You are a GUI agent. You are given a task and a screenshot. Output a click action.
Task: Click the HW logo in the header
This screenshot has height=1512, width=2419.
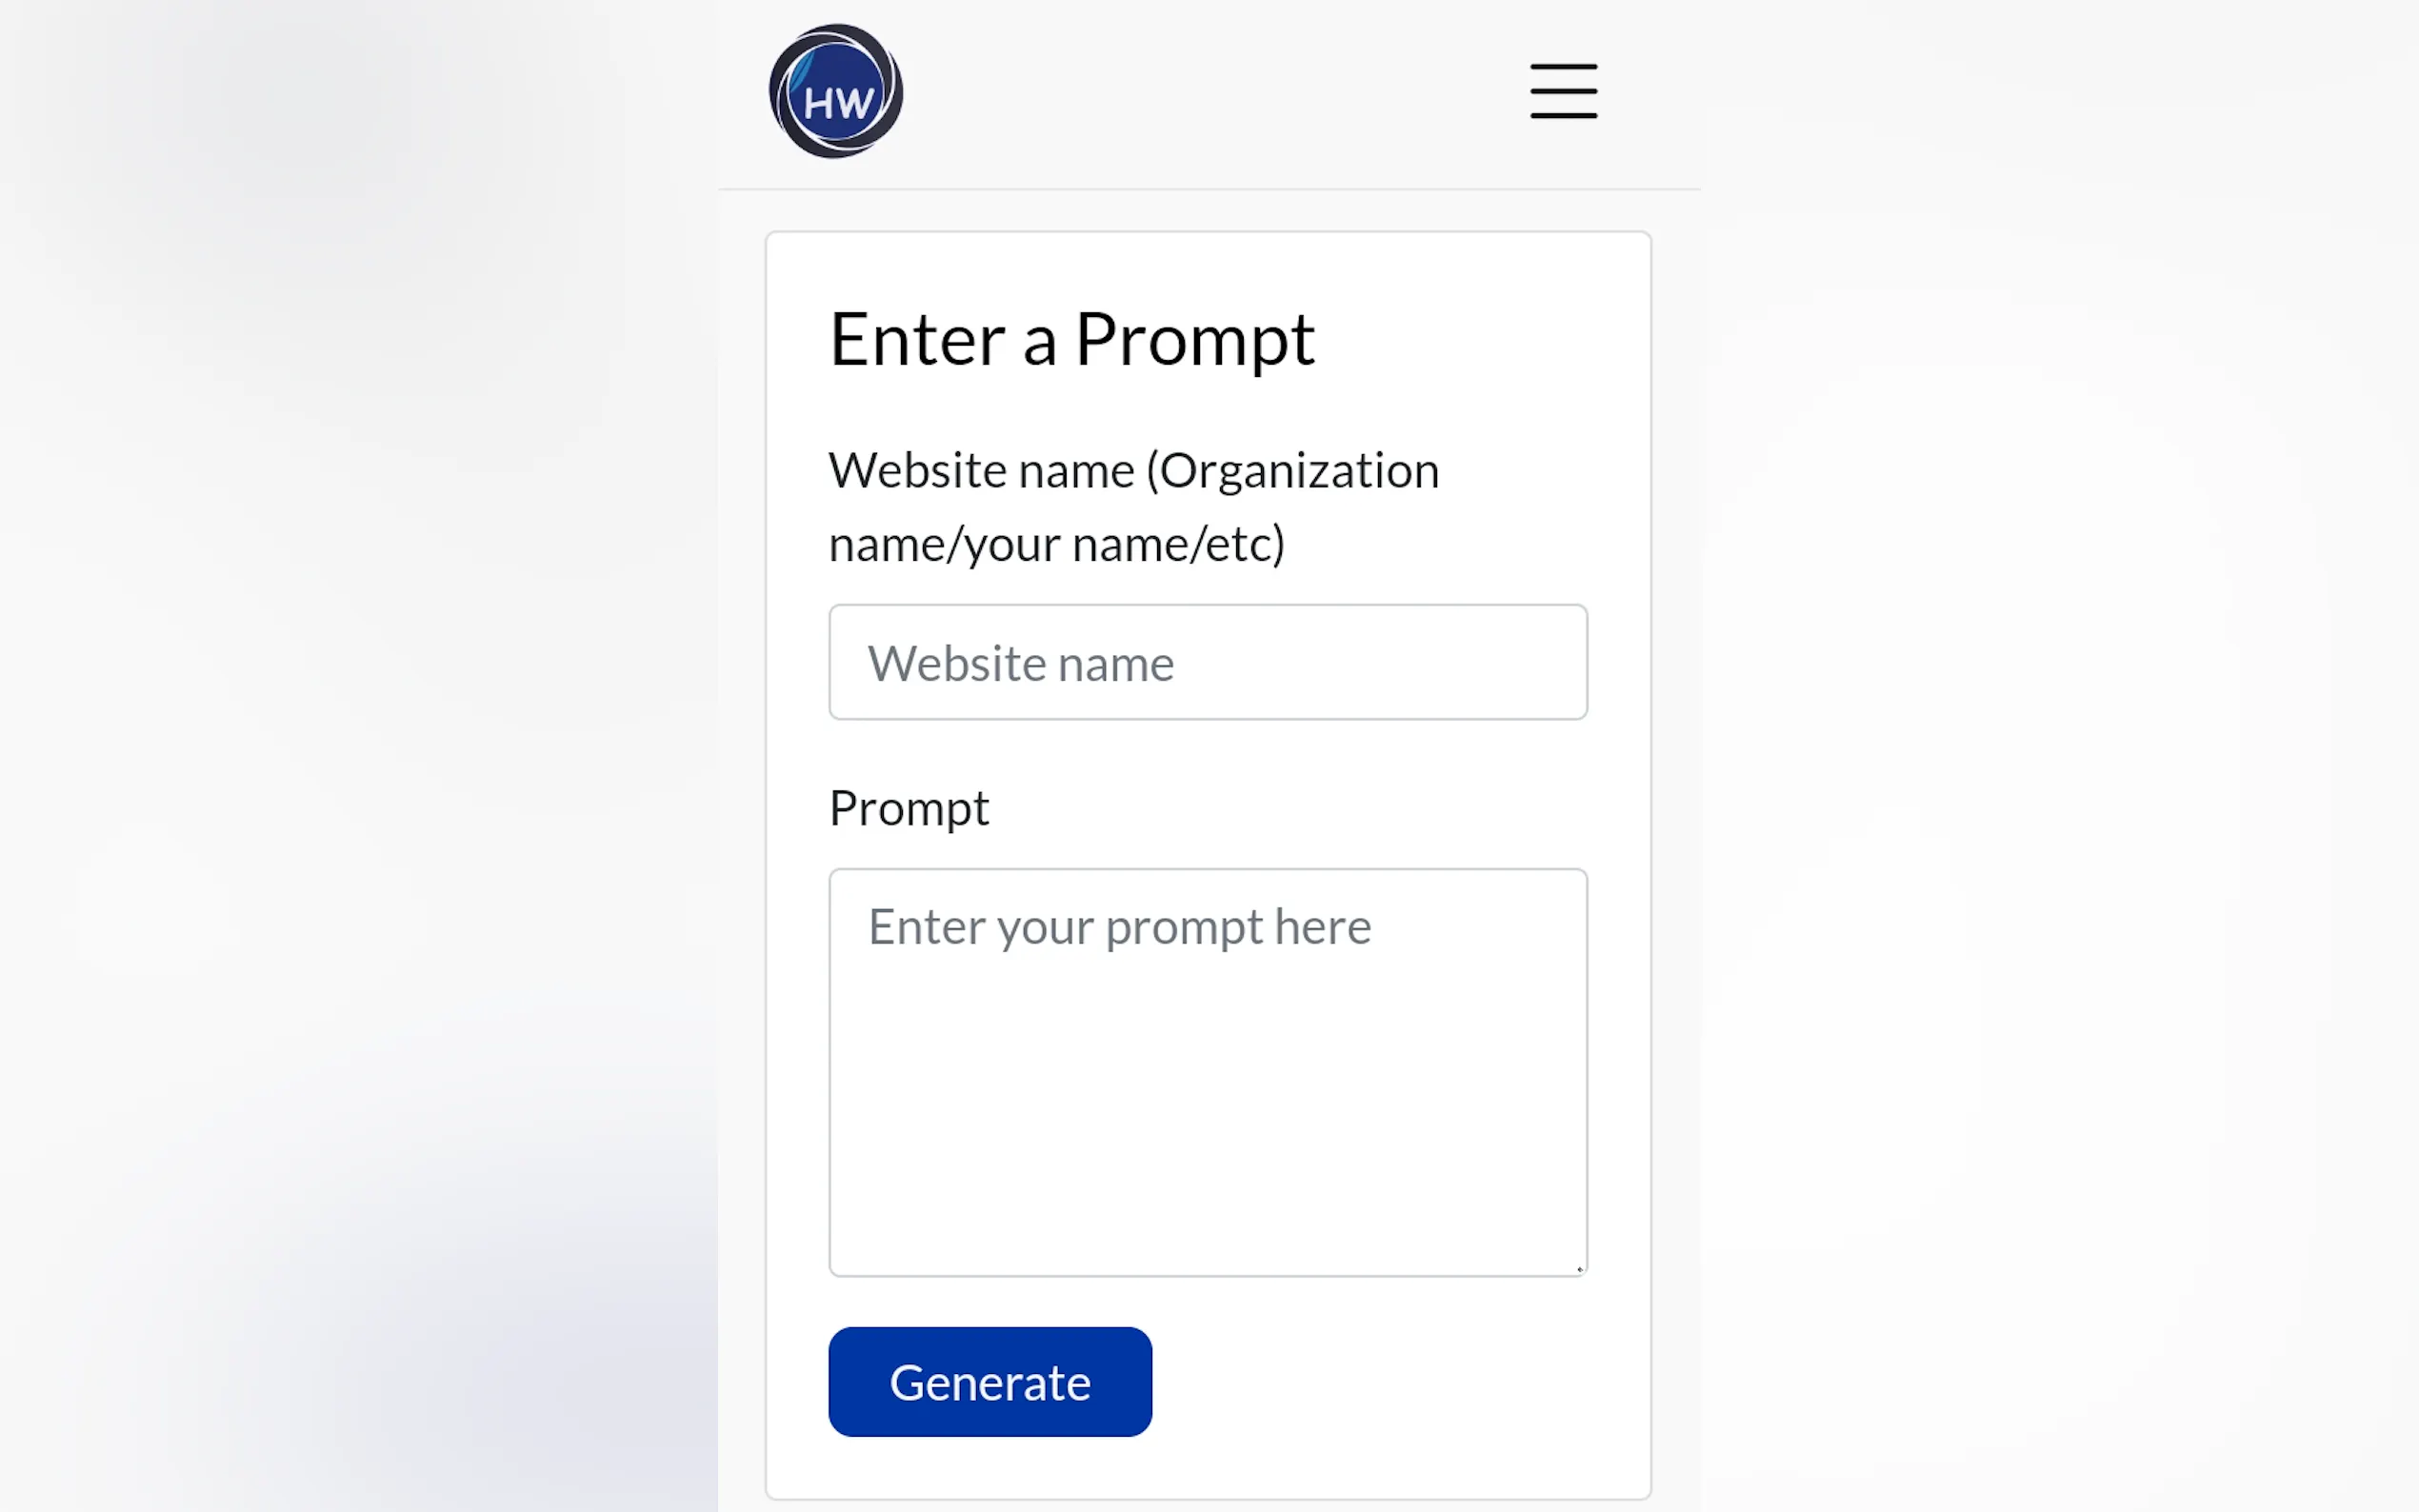[x=836, y=91]
